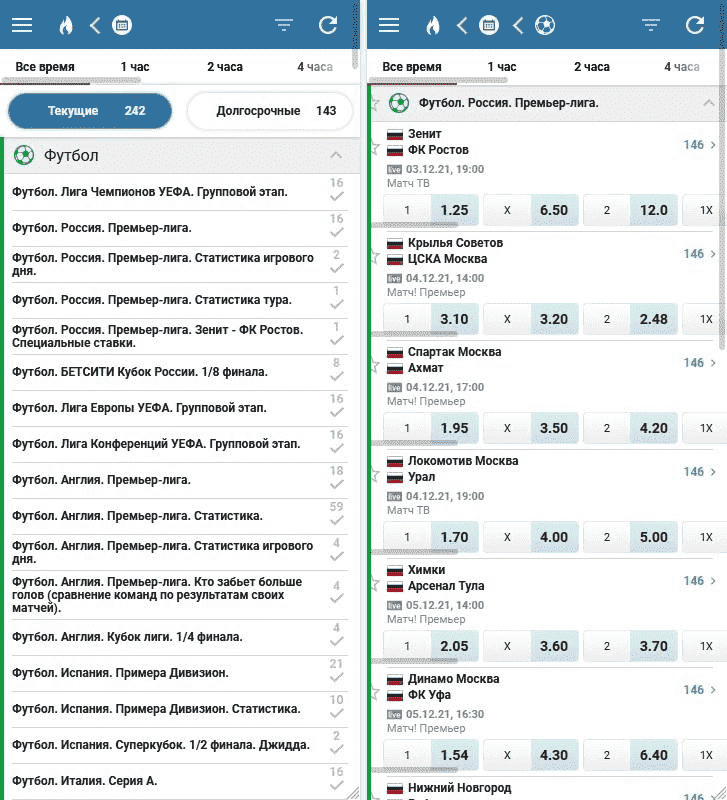Favorite the Спартак Москва - Ахмат match star
This screenshot has height=800, width=727.
[375, 365]
